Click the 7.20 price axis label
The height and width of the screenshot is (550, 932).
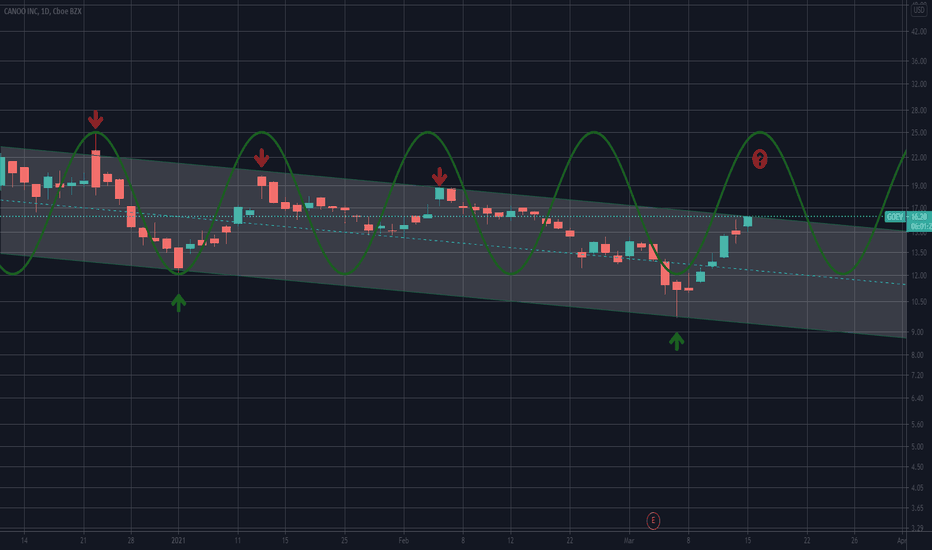[x=919, y=376]
